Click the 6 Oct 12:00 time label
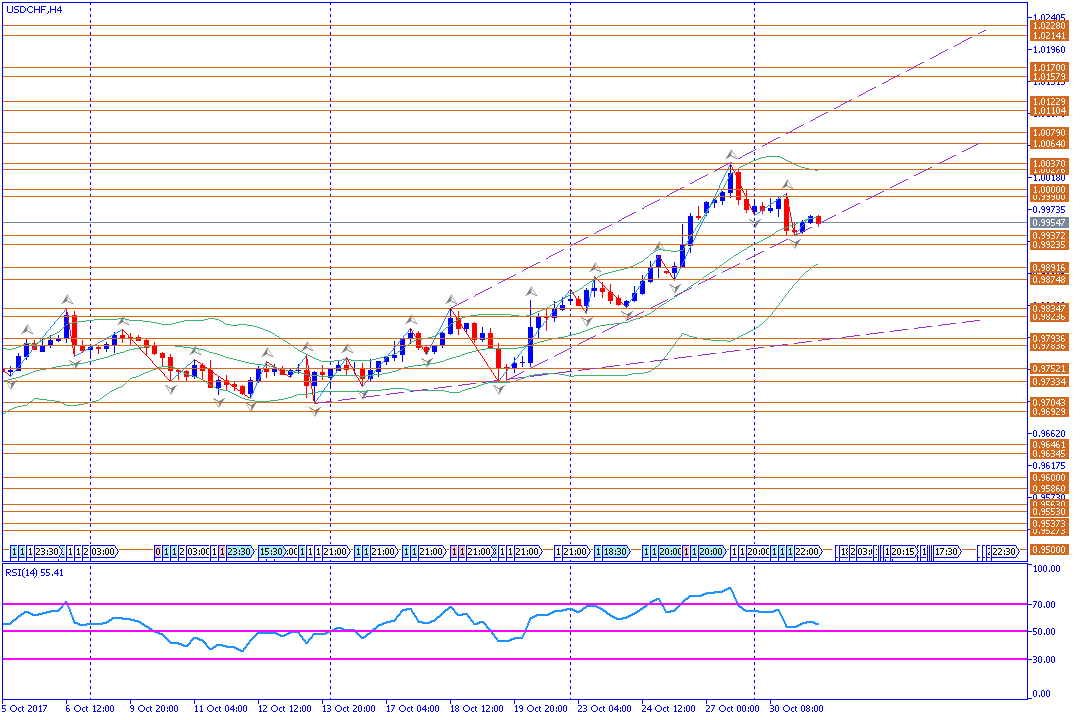This screenshot has width=1080, height=720. point(90,708)
